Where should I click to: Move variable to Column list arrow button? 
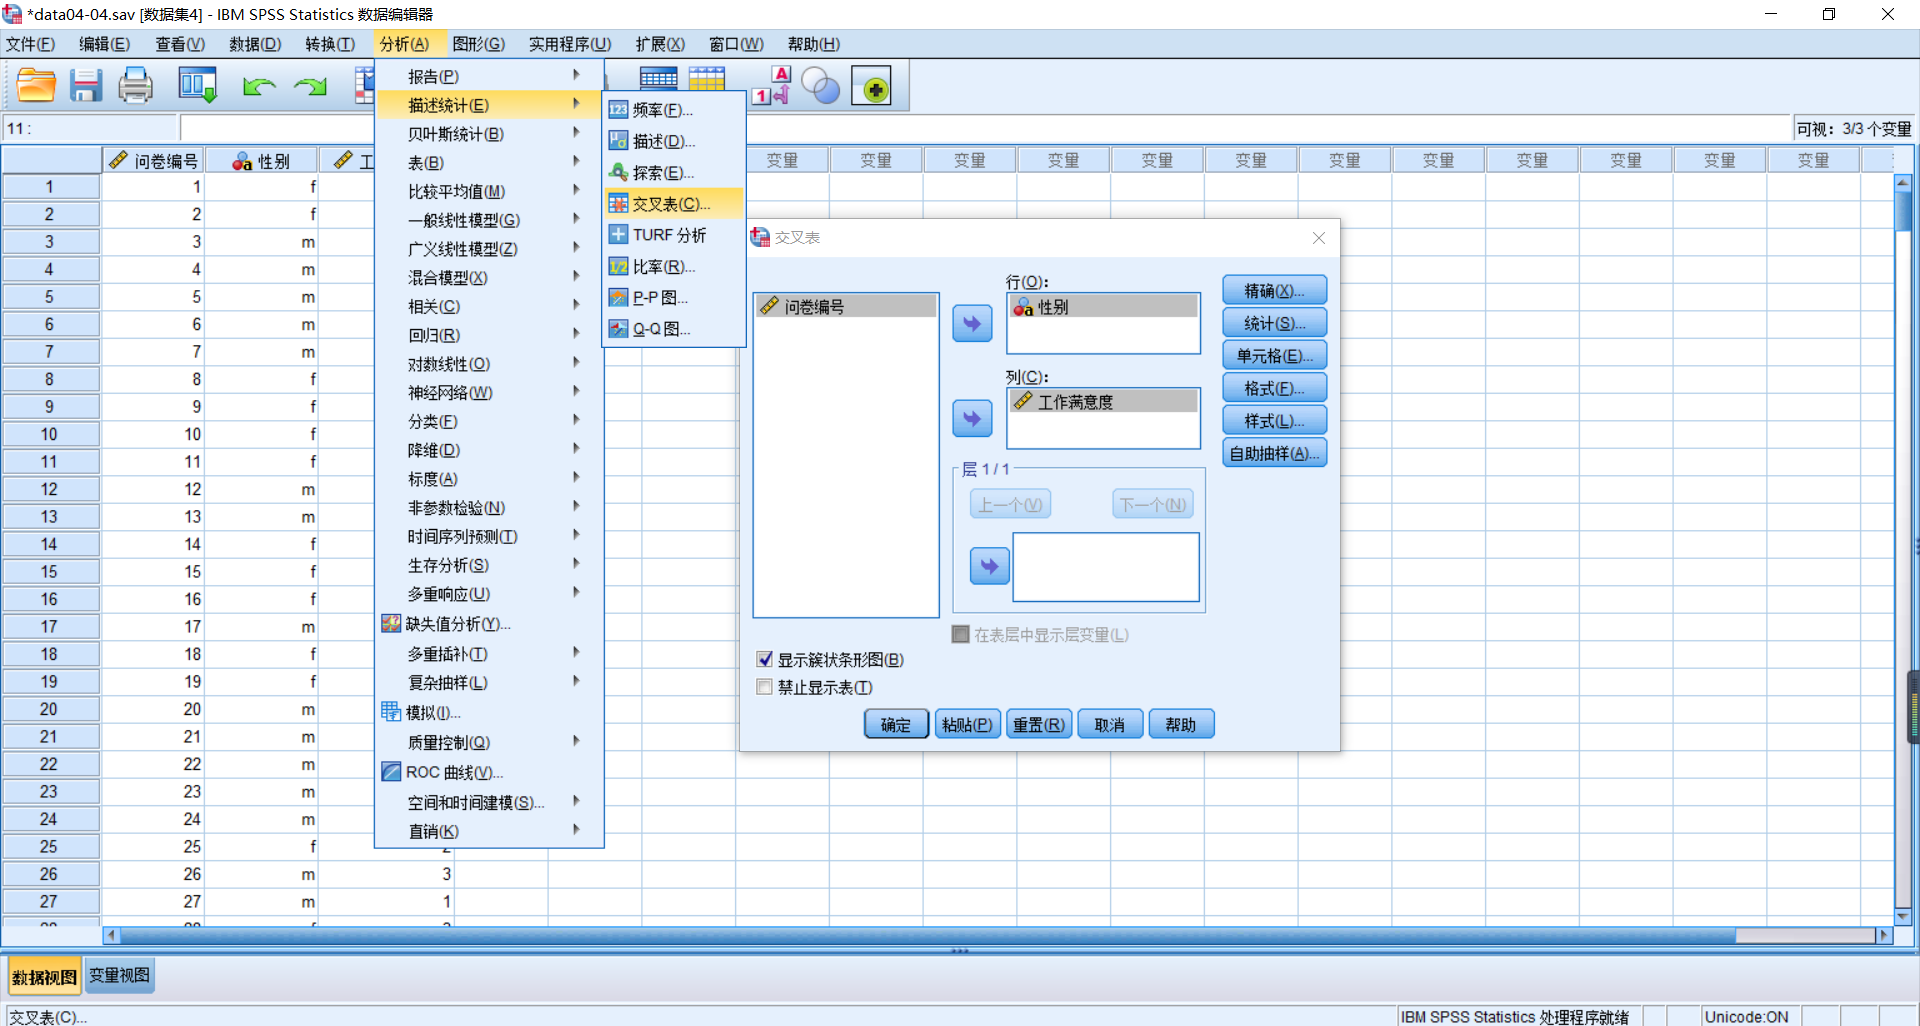[x=972, y=418]
